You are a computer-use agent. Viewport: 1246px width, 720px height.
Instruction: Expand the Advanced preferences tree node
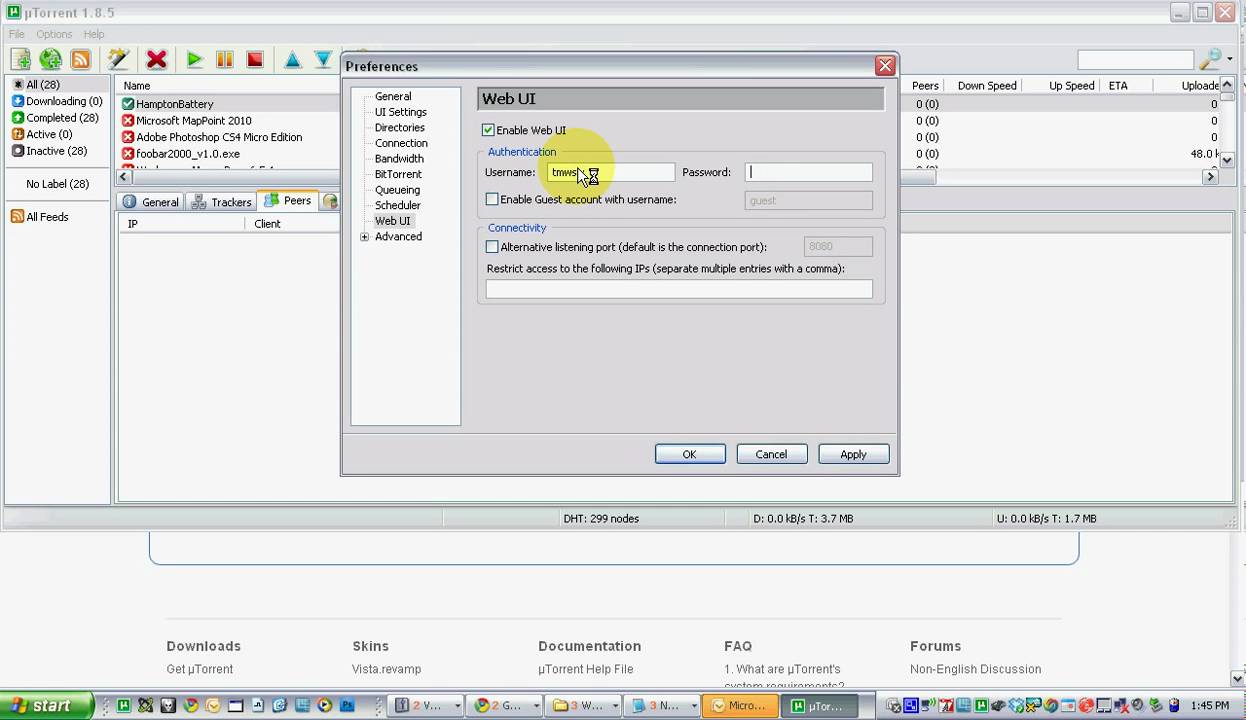pos(365,237)
